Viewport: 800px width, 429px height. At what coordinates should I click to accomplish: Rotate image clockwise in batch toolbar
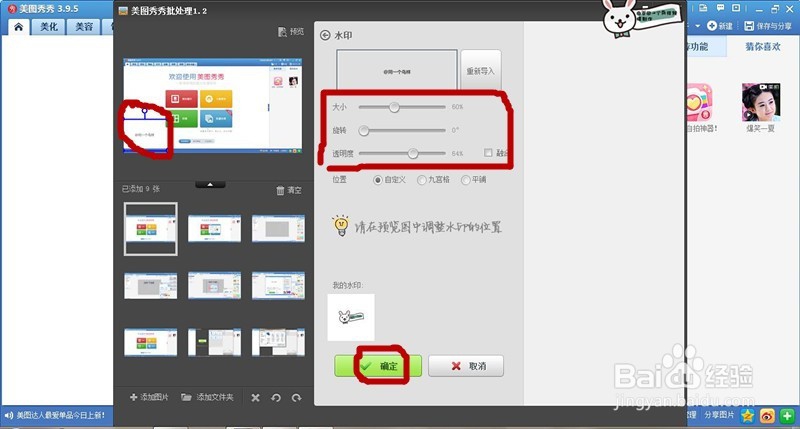pyautogui.click(x=296, y=397)
